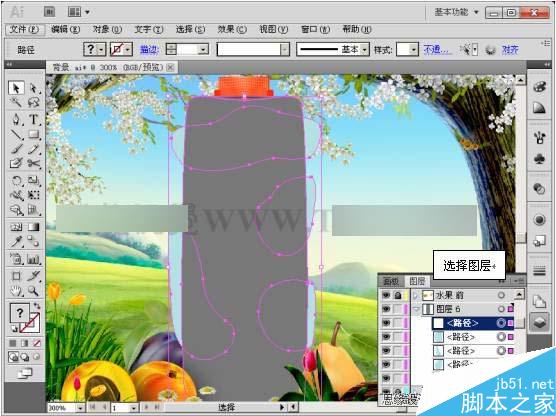
Task: Close the 背景.ai document tab
Action: tap(171, 67)
